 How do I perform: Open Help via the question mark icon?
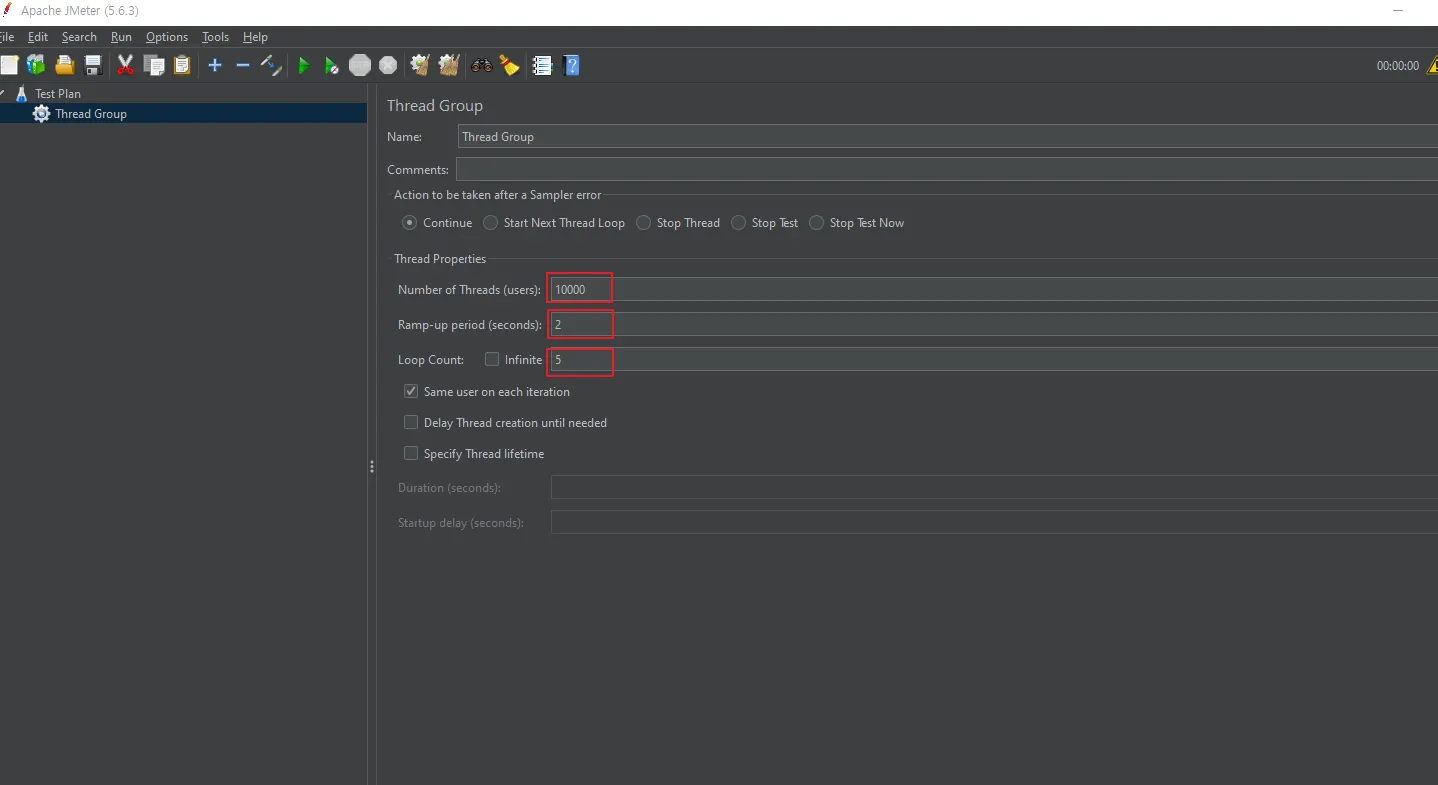click(x=571, y=66)
